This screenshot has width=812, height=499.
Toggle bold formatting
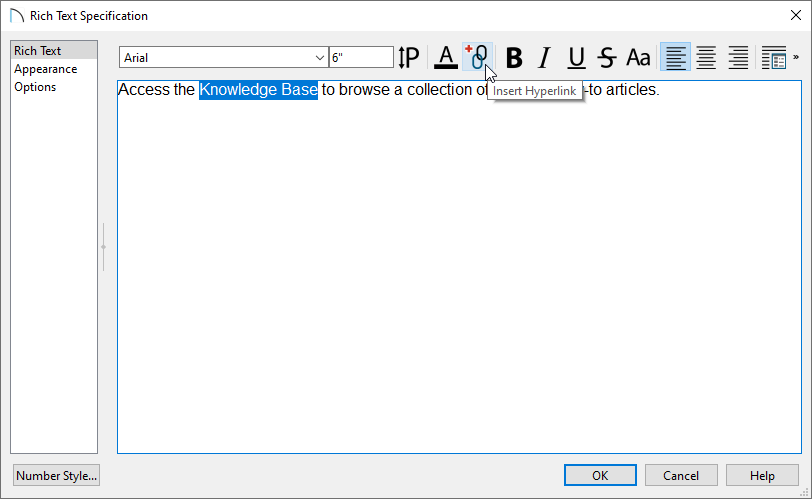tap(514, 57)
